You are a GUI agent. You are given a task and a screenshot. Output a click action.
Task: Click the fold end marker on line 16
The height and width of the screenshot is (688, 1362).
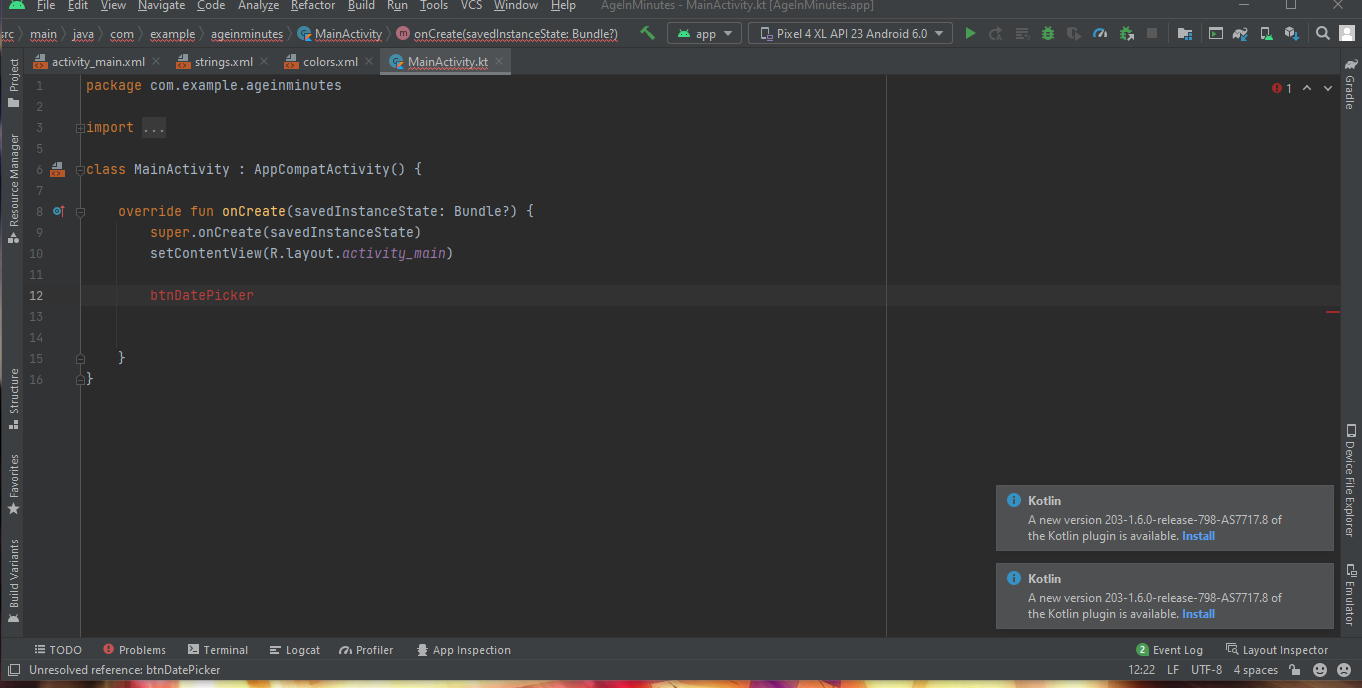tap(80, 380)
